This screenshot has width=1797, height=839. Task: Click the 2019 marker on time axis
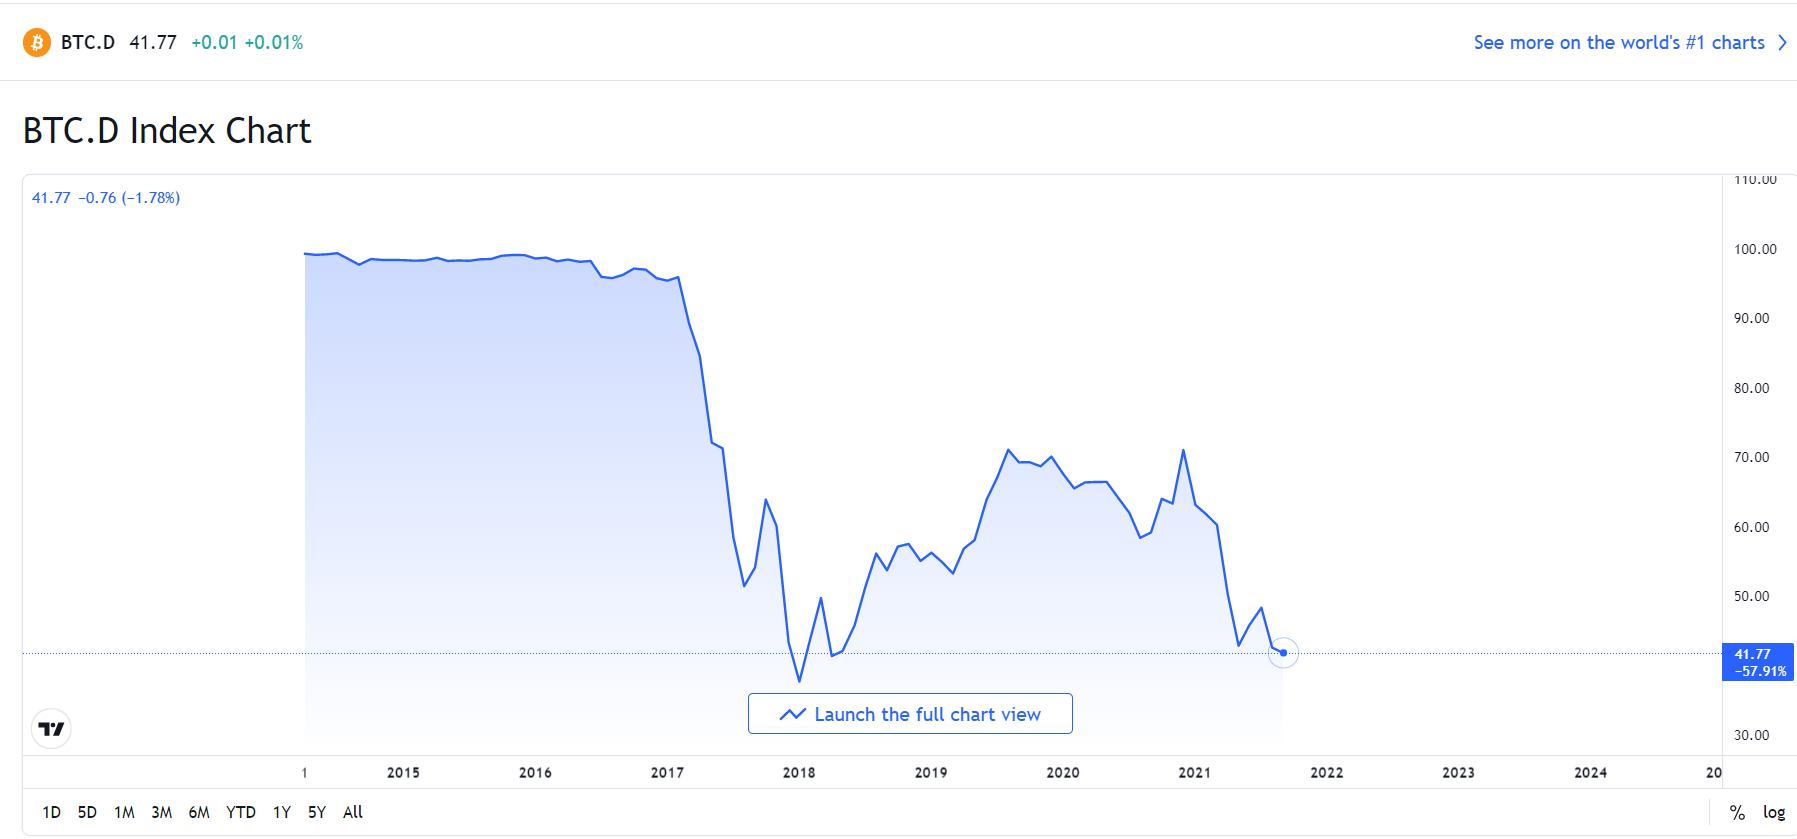[931, 772]
